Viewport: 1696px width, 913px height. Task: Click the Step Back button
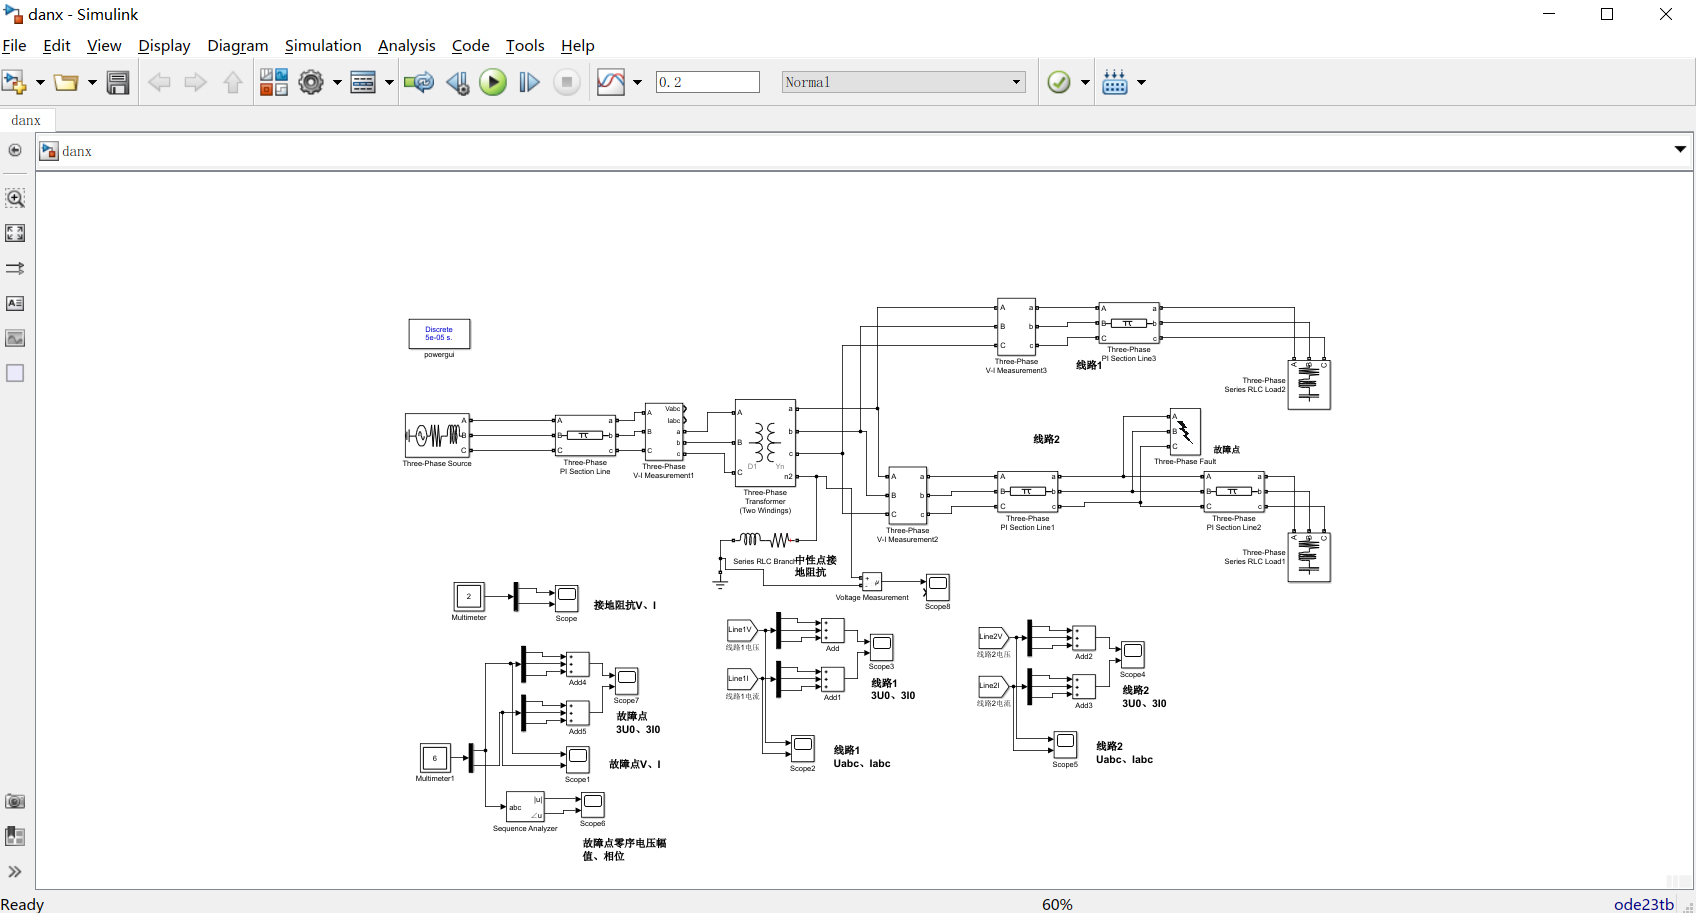[457, 82]
